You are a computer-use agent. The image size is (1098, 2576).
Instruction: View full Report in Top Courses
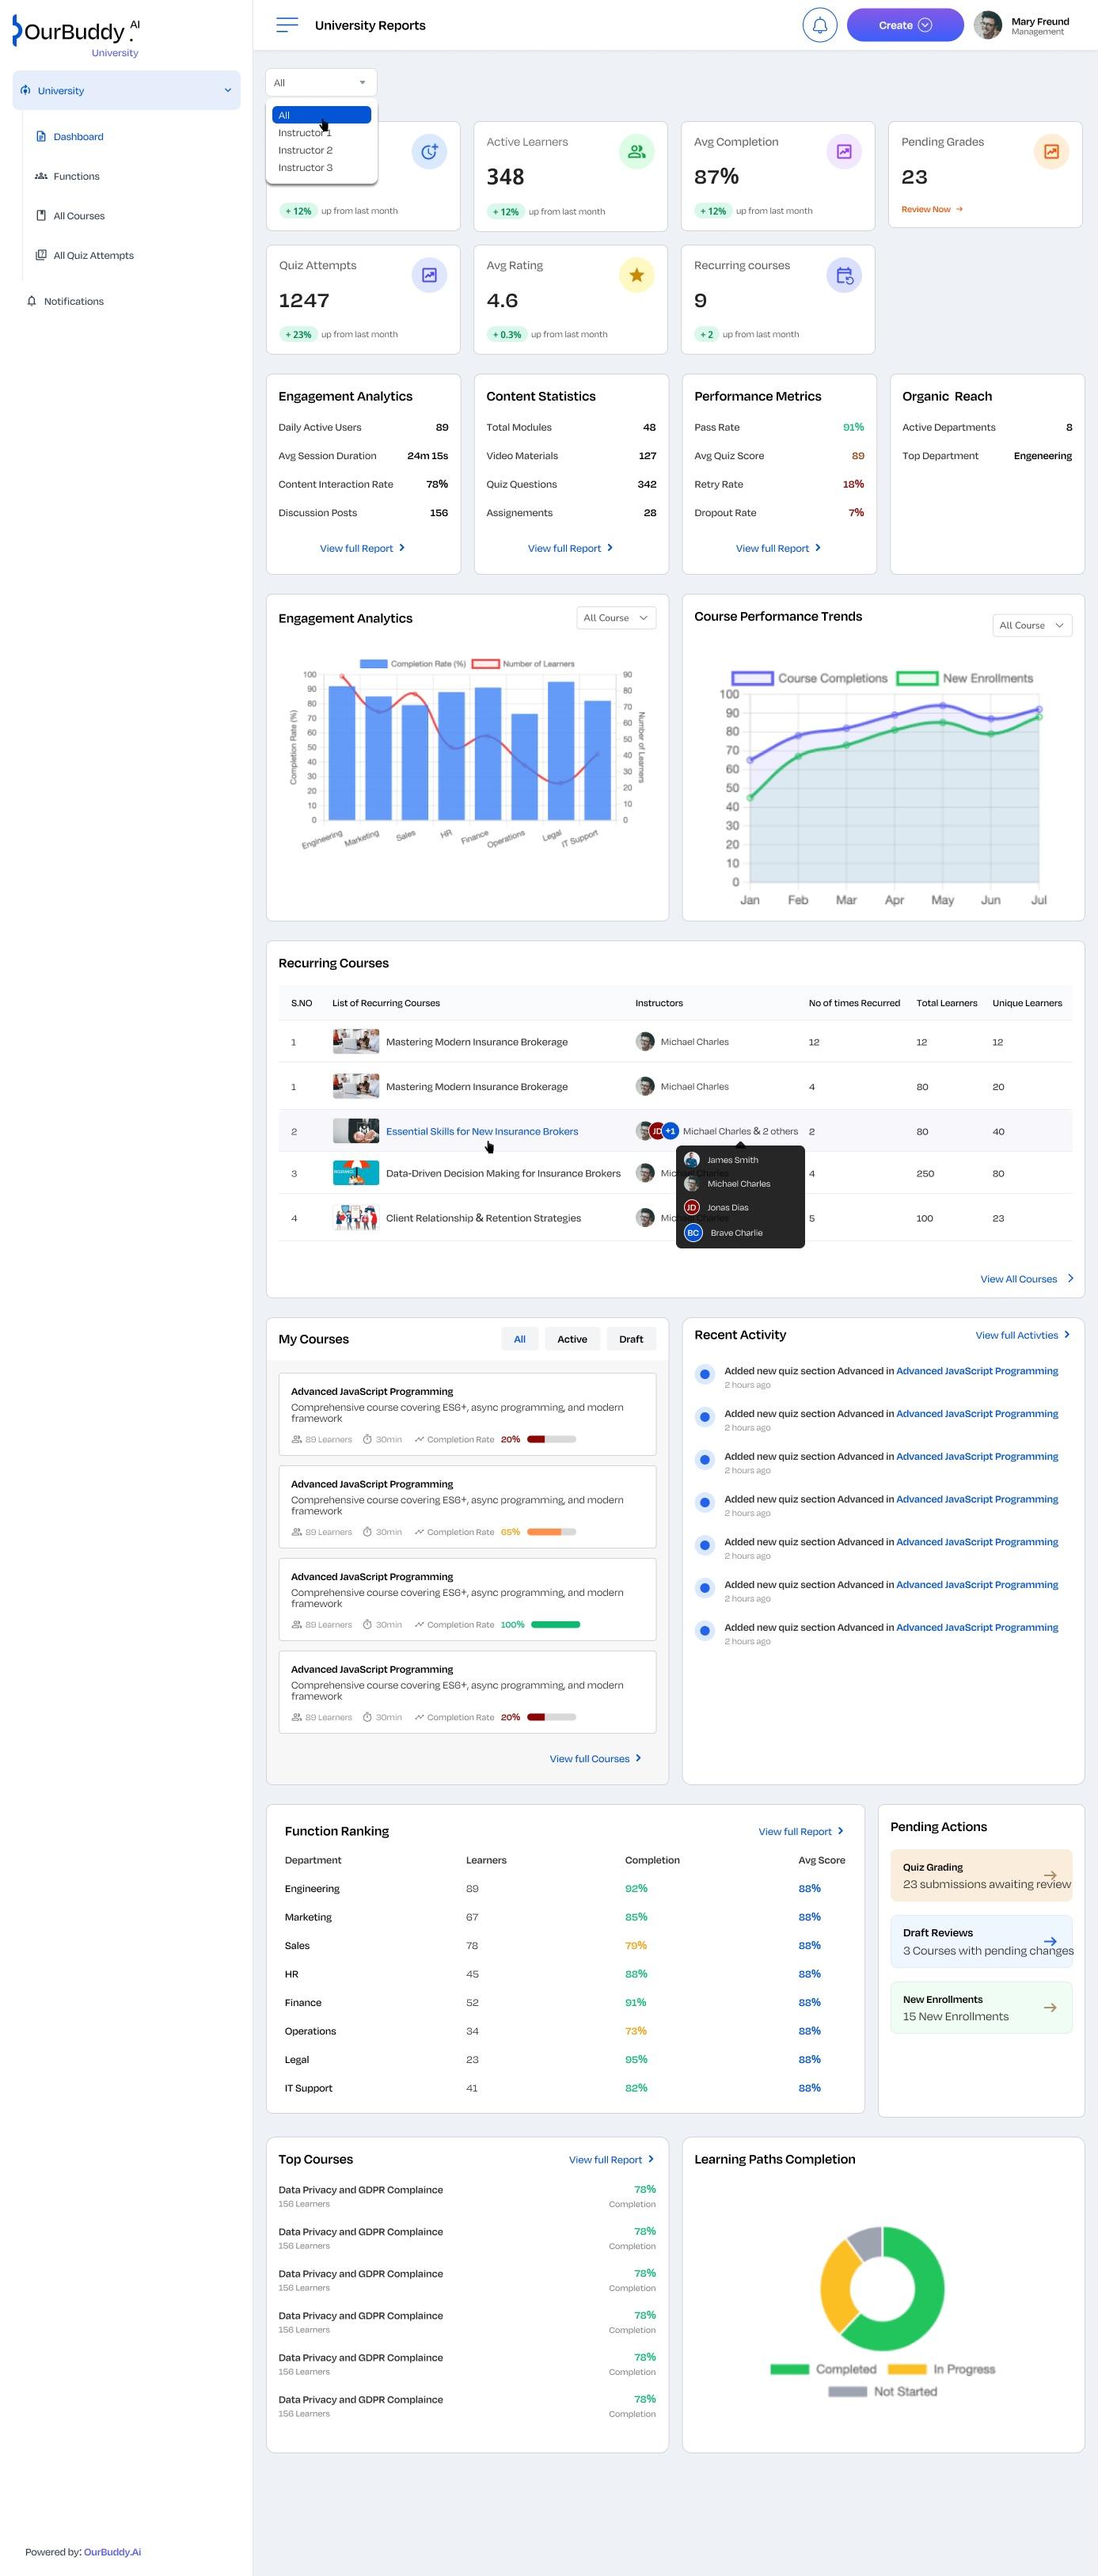pyautogui.click(x=611, y=2160)
